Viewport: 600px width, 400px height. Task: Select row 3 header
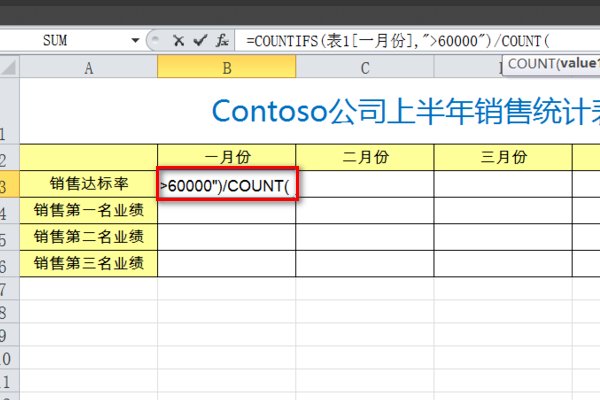[x=9, y=184]
